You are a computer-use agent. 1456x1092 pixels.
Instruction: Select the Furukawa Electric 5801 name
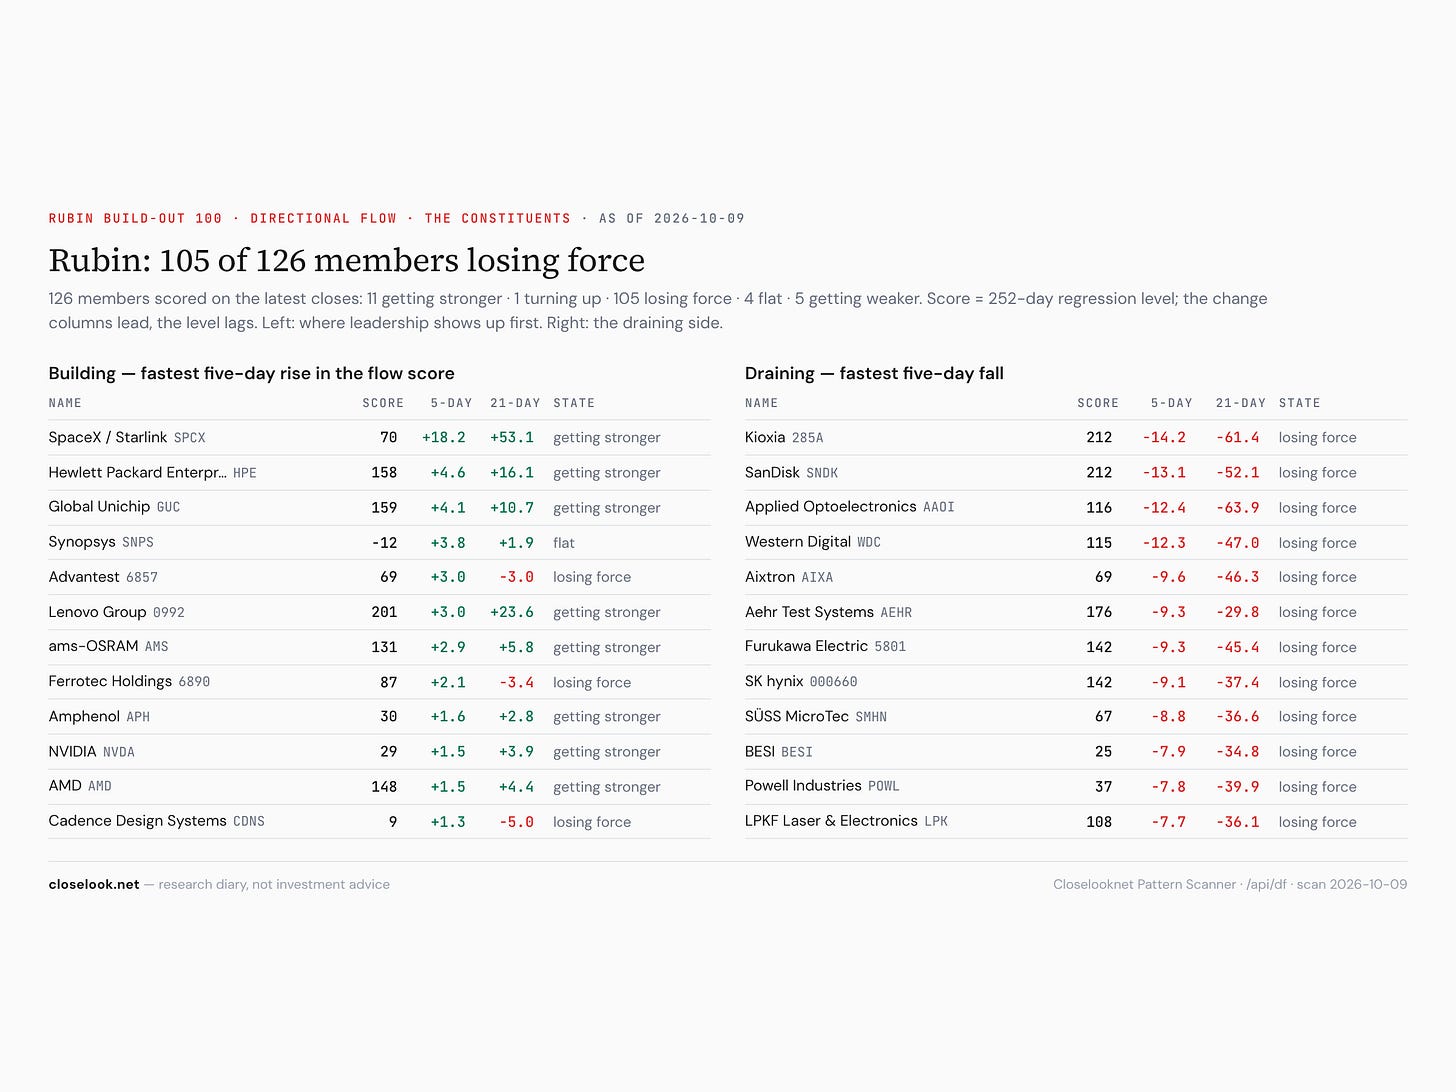pos(825,647)
